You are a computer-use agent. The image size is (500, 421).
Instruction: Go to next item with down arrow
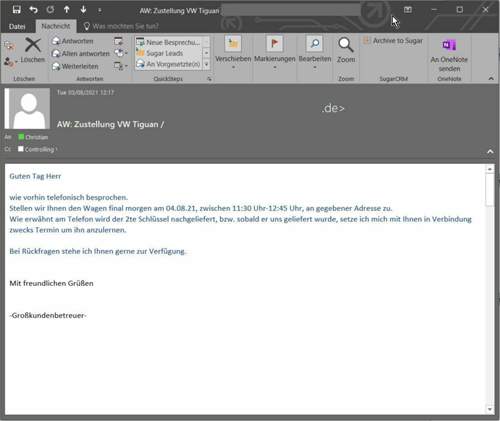point(83,10)
